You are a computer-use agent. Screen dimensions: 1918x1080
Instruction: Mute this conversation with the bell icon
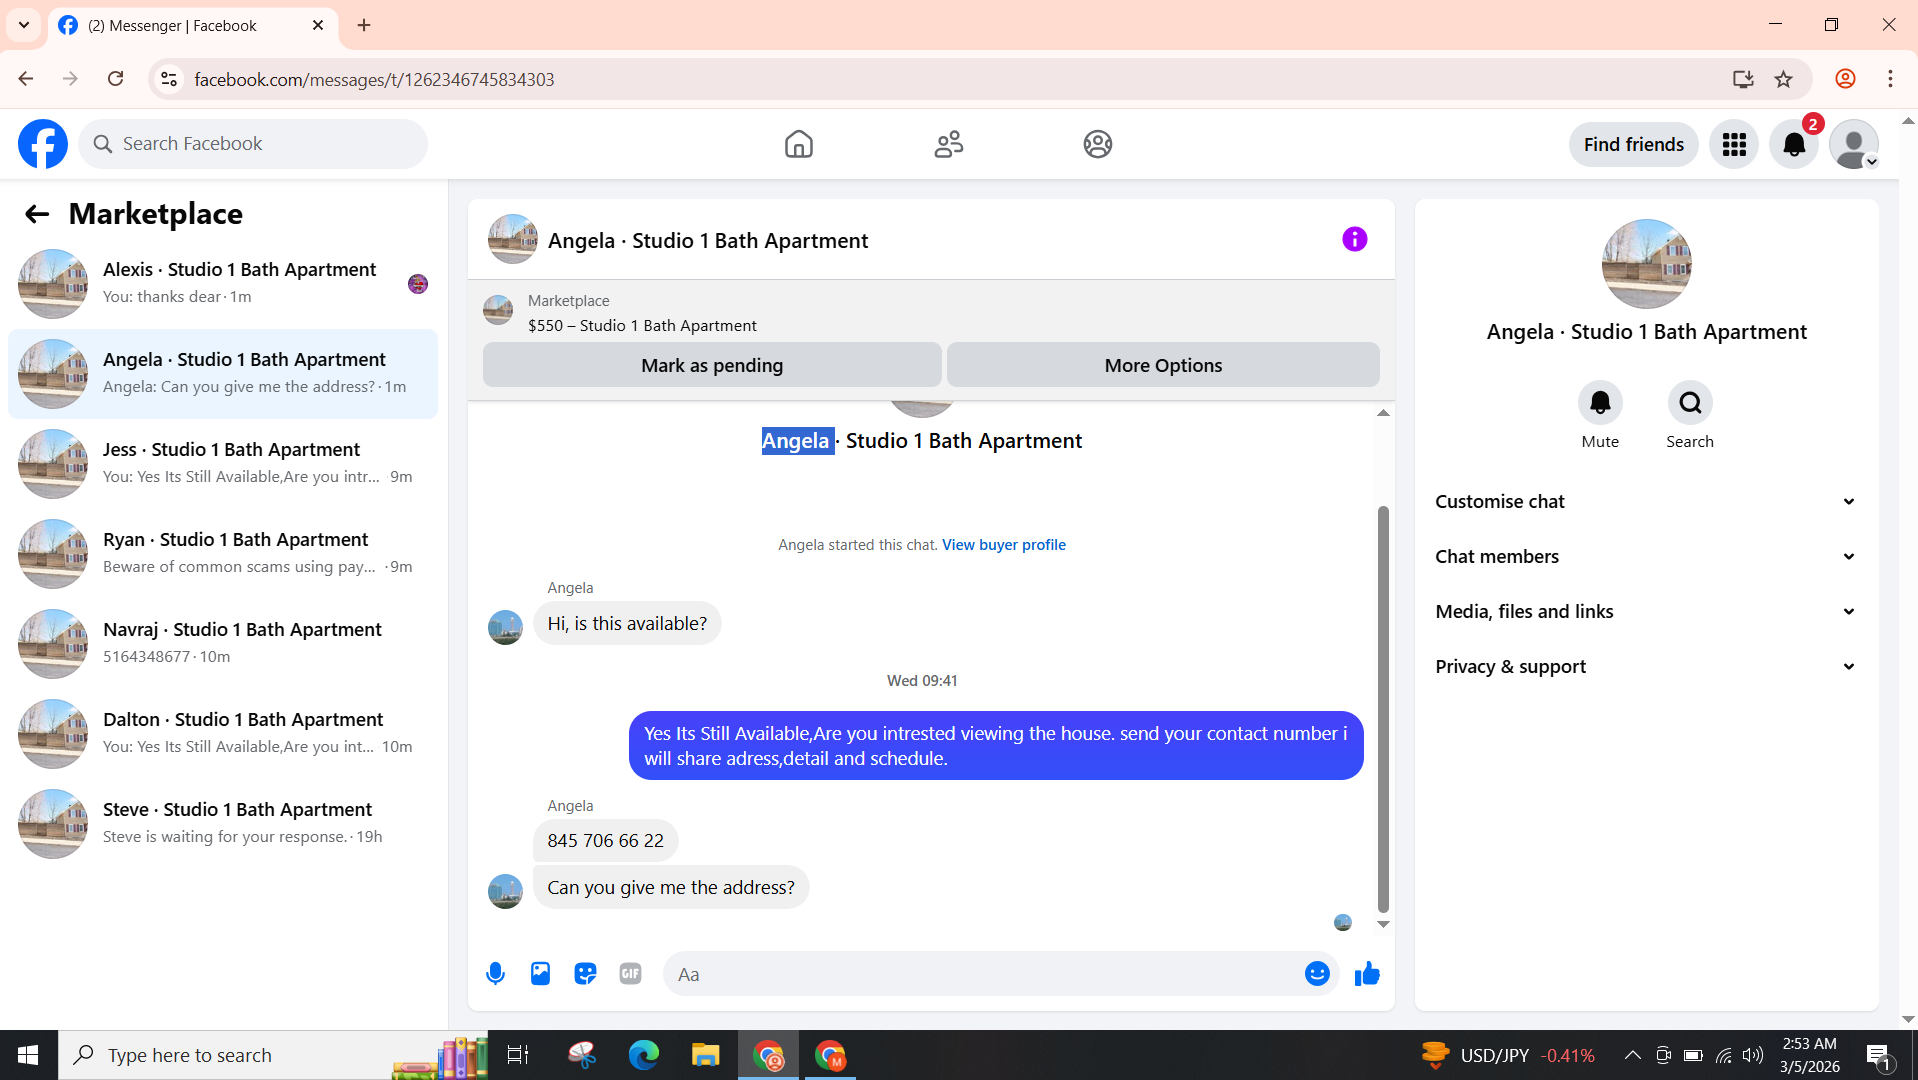click(x=1600, y=403)
